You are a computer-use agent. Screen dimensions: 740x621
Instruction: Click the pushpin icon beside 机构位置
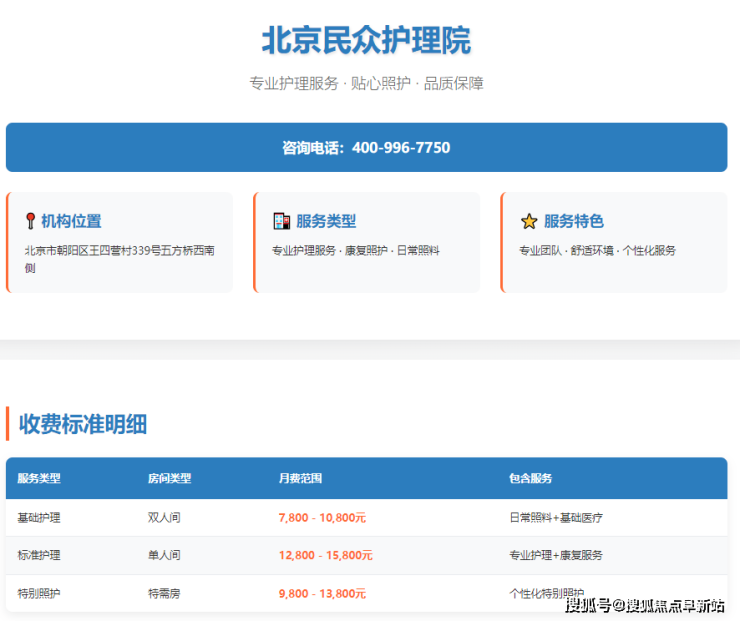pyautogui.click(x=31, y=221)
